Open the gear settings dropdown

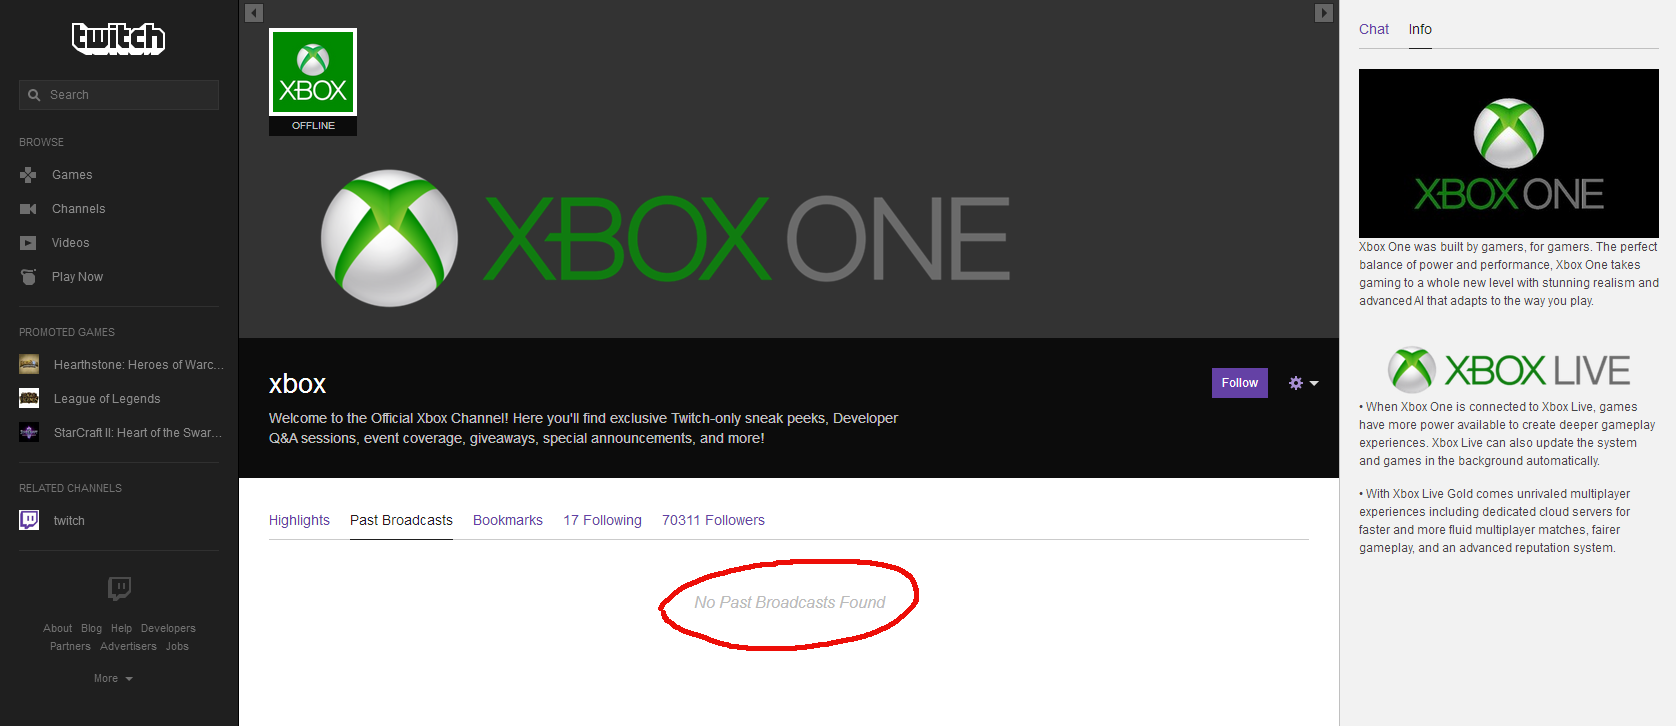pos(1303,383)
